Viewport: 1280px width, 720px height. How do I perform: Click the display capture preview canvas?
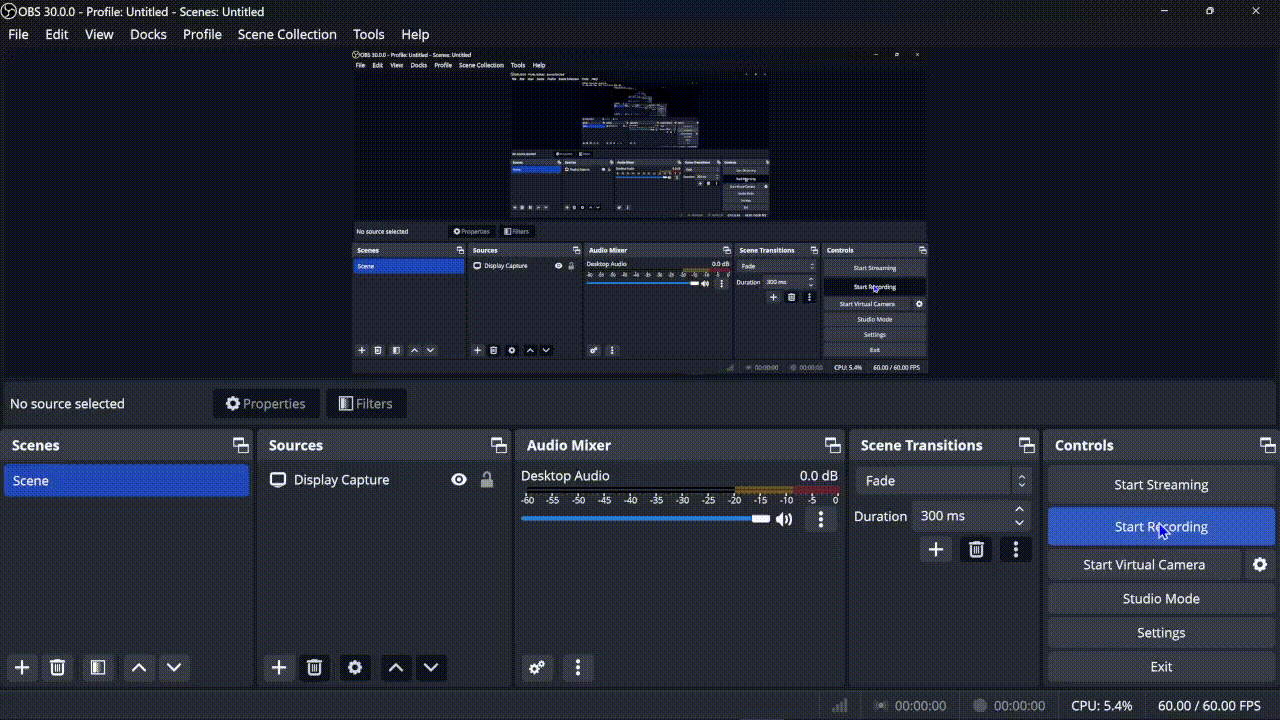point(640,212)
